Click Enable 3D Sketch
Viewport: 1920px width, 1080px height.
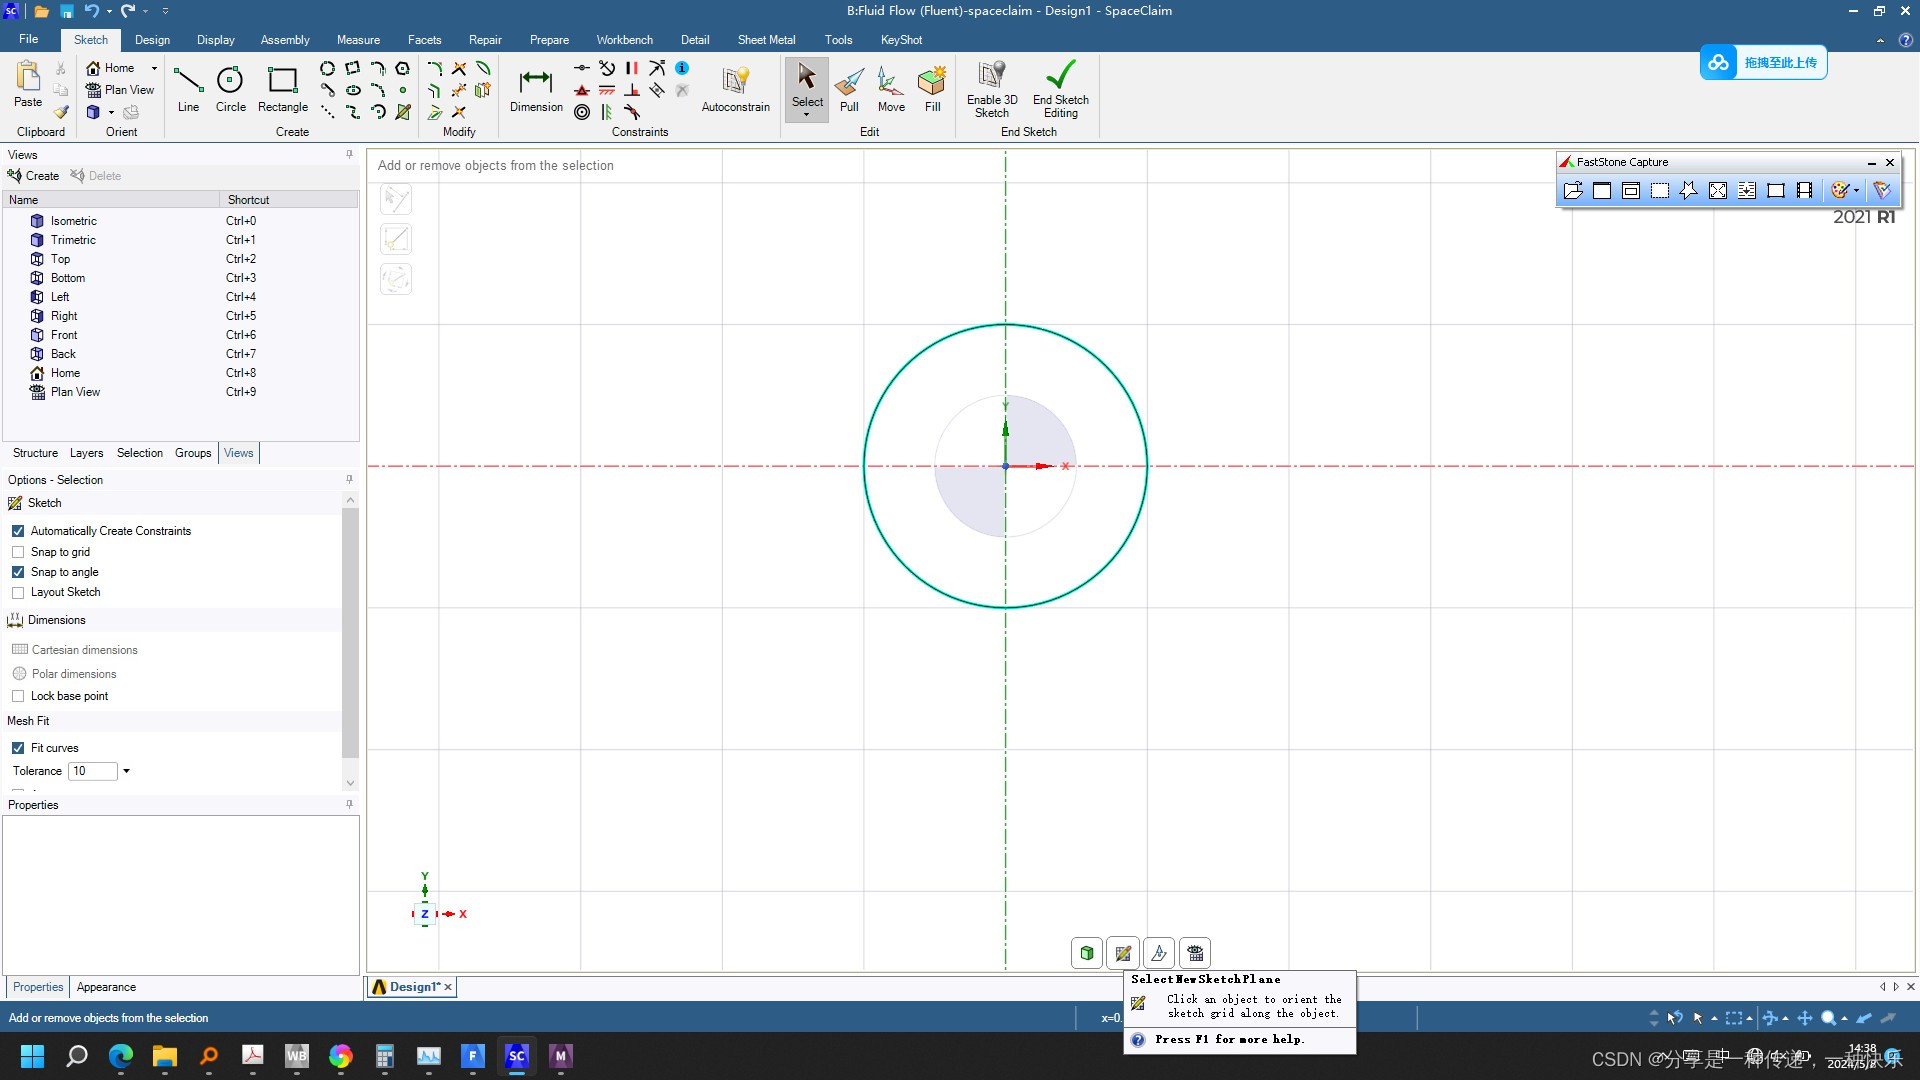[991, 88]
